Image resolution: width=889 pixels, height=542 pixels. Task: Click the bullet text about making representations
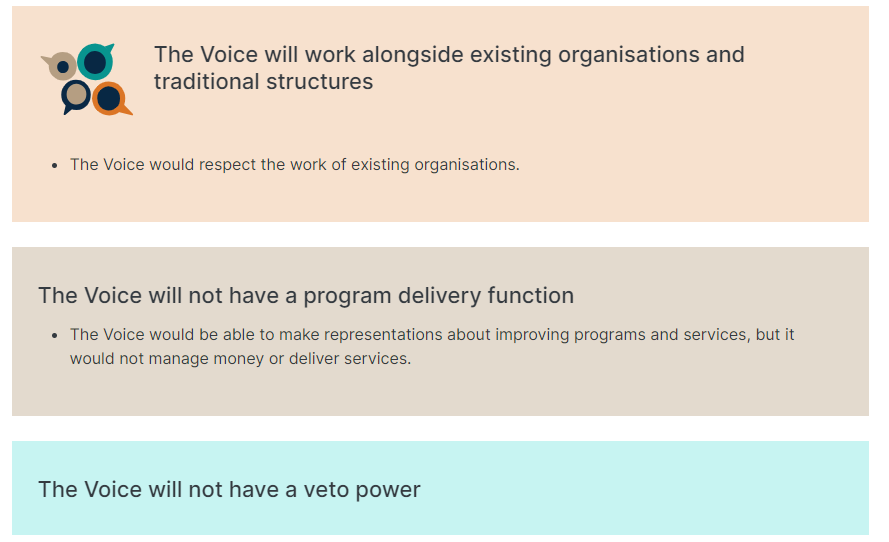(431, 346)
